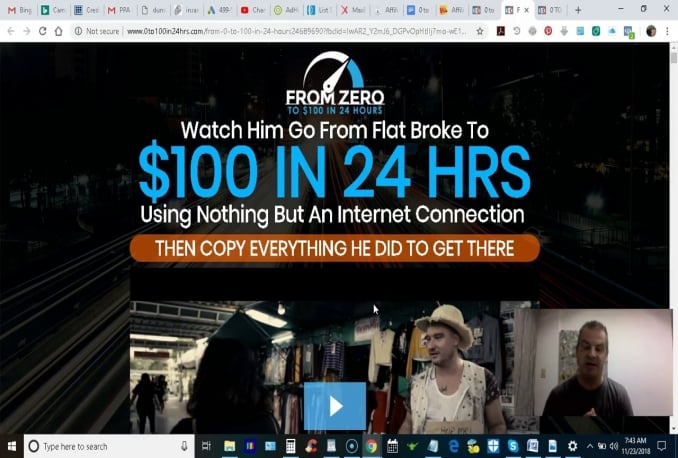Click the From Zero logo
This screenshot has width=678, height=458.
click(x=335, y=83)
